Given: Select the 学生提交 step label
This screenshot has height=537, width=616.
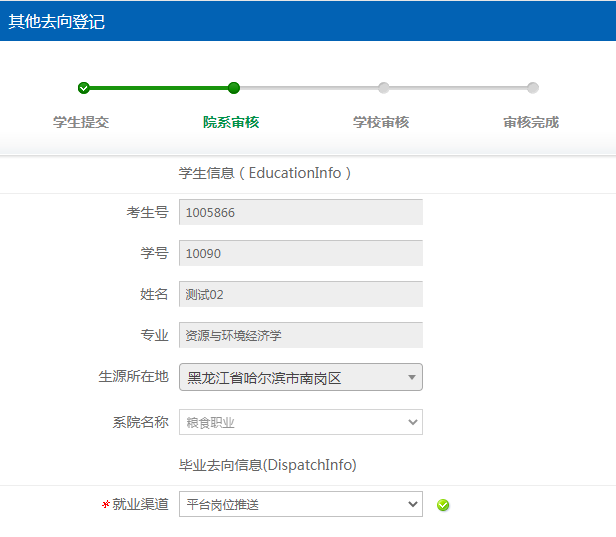Looking at the screenshot, I should point(81,122).
